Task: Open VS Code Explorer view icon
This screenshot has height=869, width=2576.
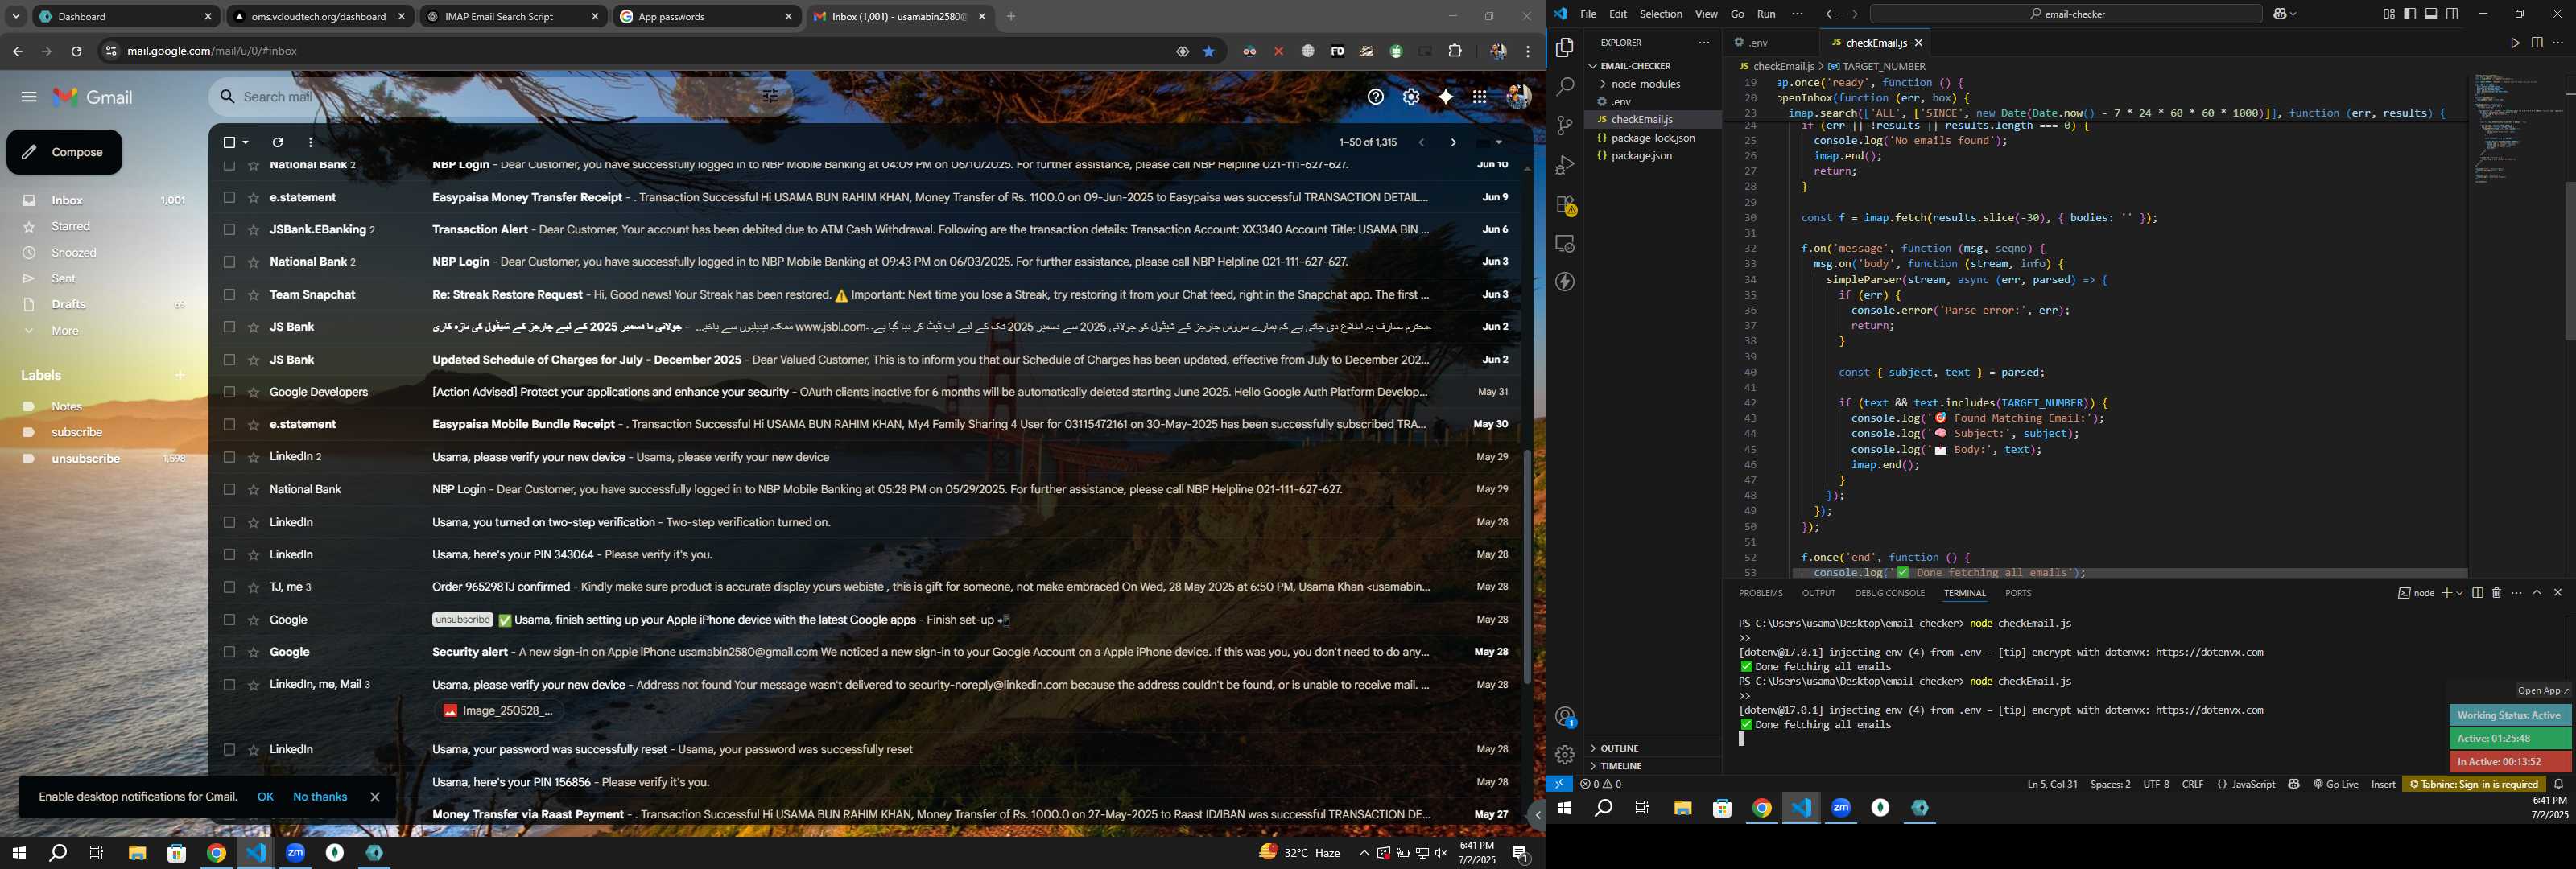Action: [x=1565, y=48]
